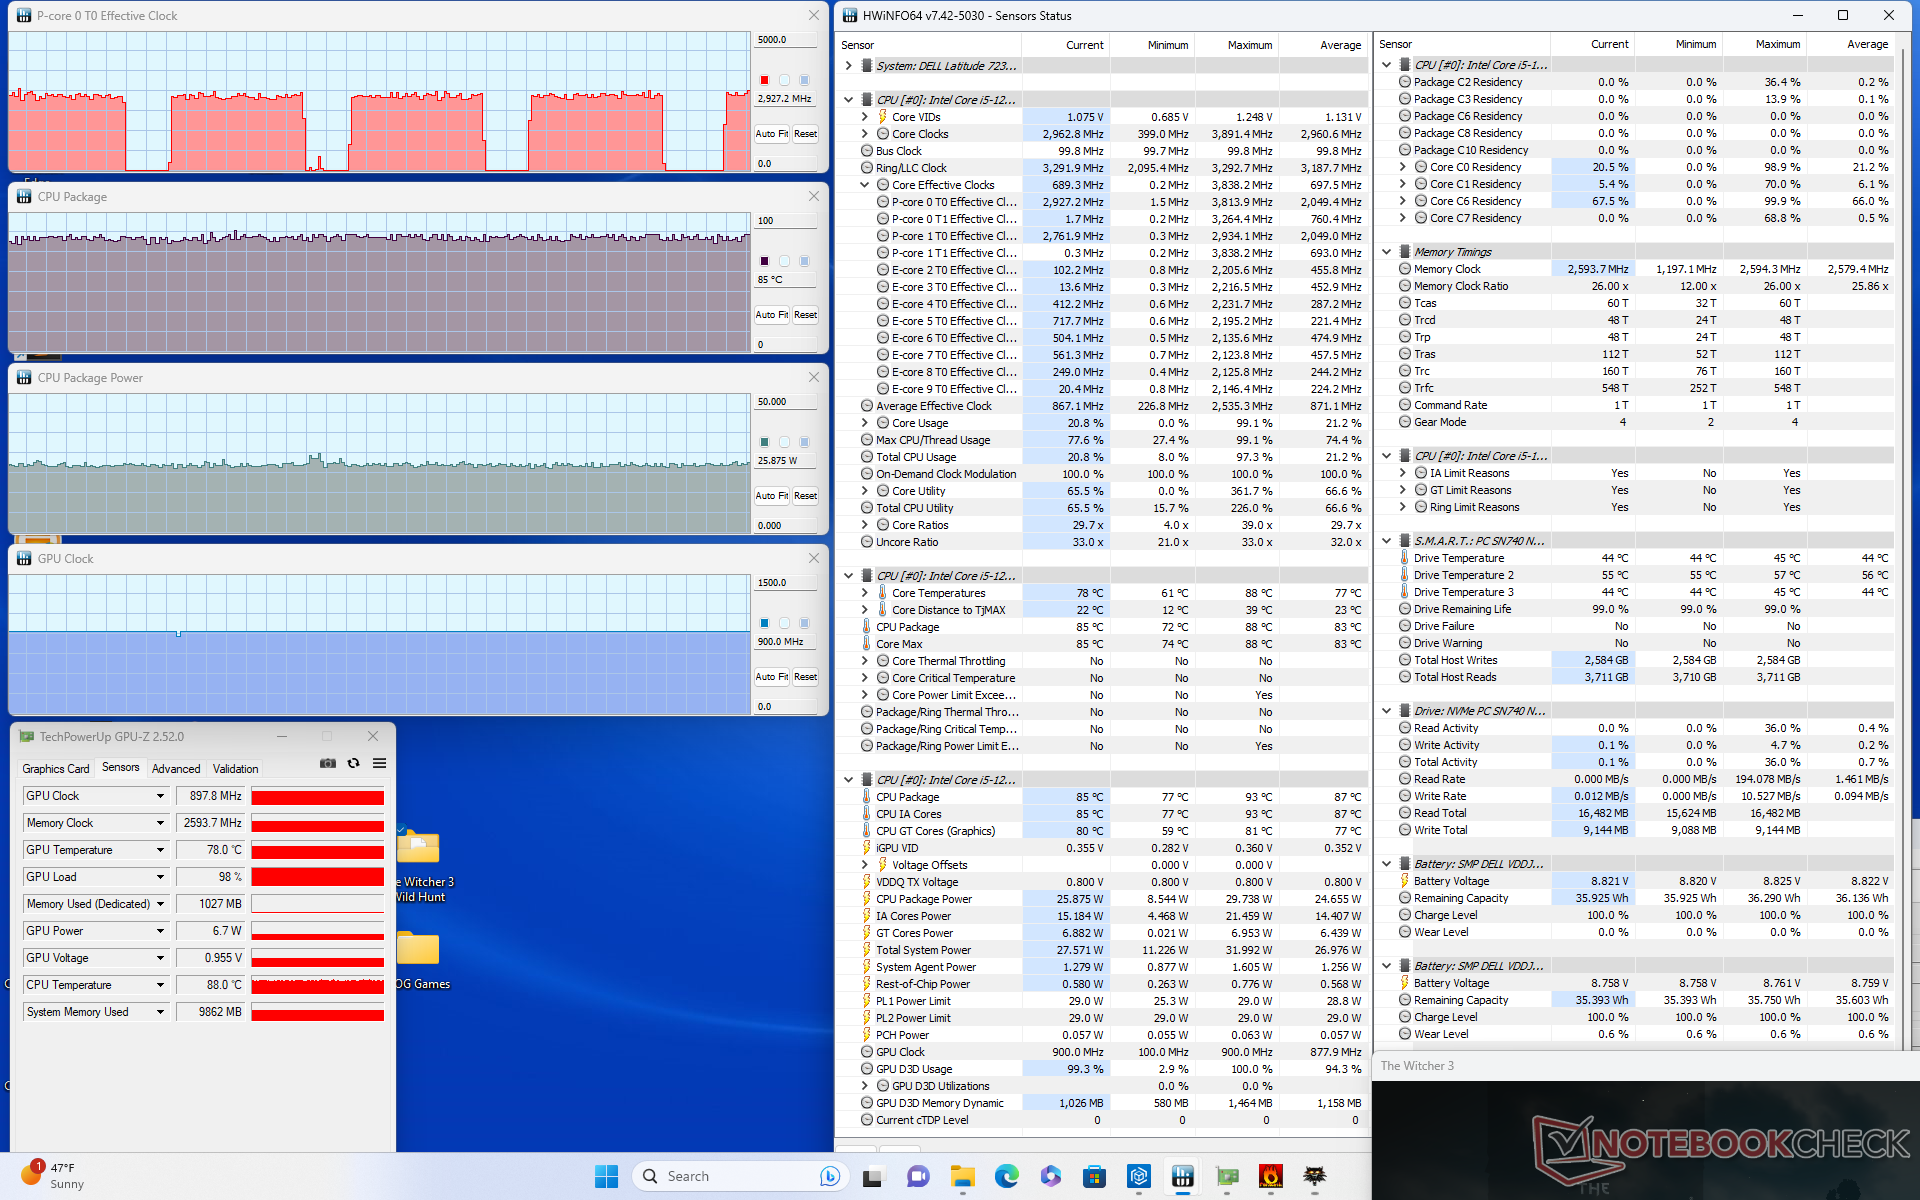Open the GPU Temperature sensor dropdown
The height and width of the screenshot is (1200, 1920).
pyautogui.click(x=160, y=850)
